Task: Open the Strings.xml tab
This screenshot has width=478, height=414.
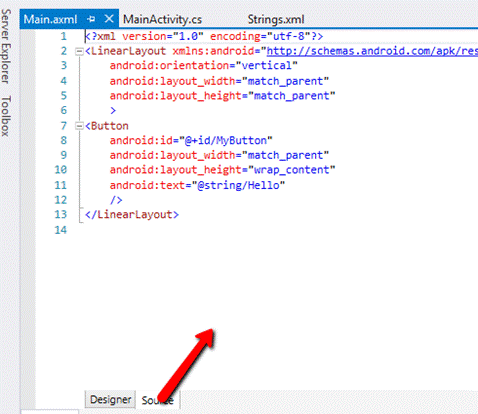Action: (x=276, y=19)
